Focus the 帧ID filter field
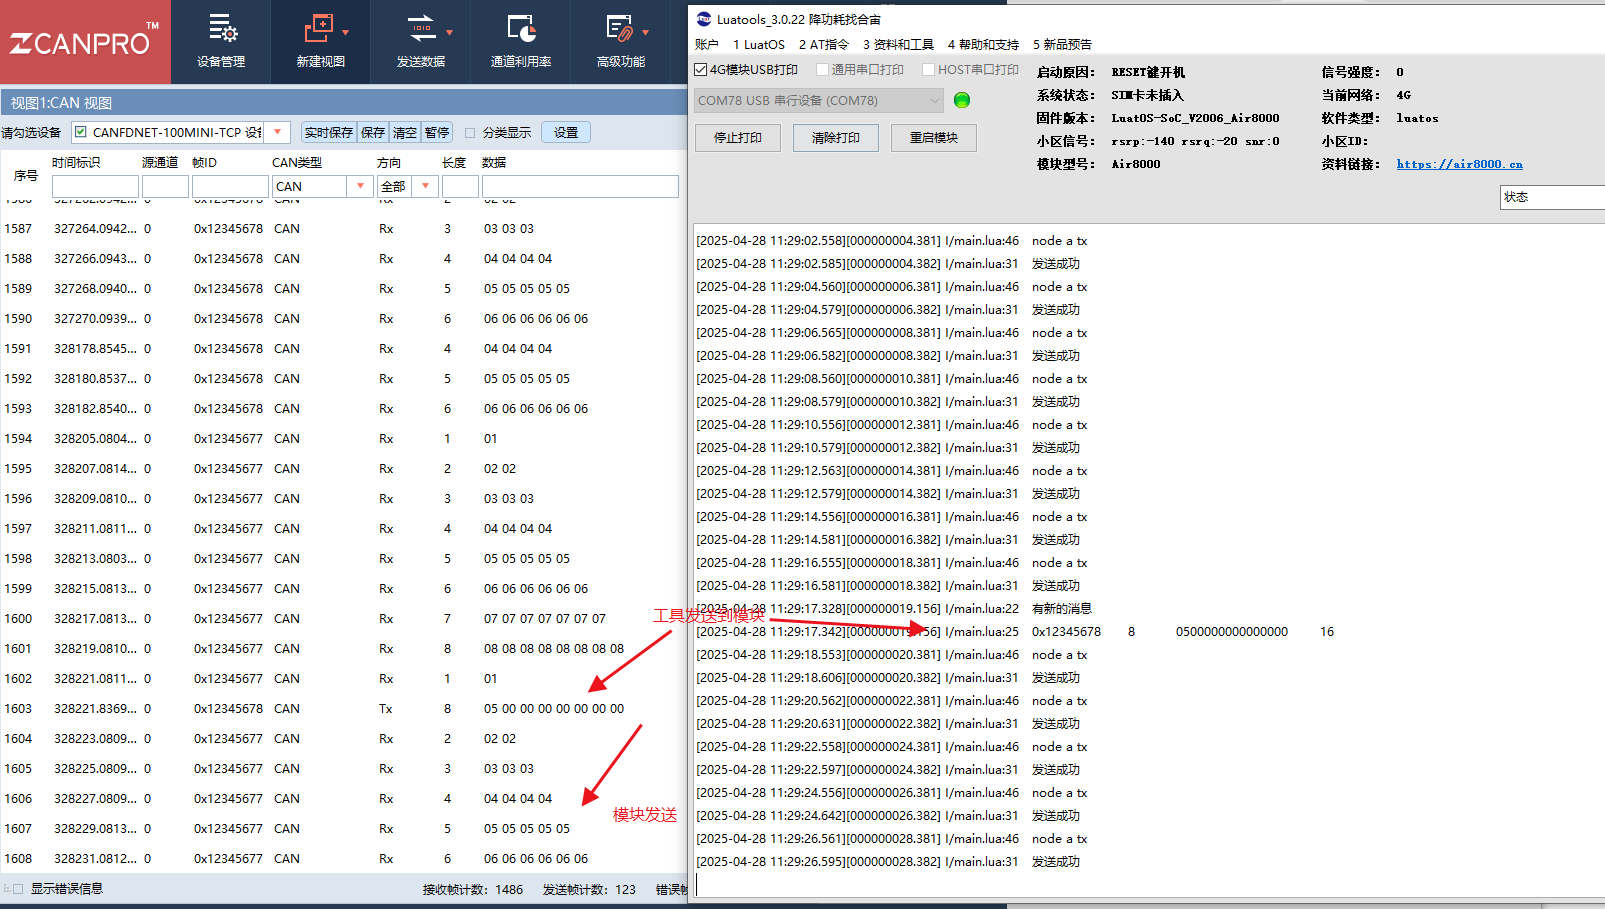This screenshot has height=909, width=1605. click(230, 187)
